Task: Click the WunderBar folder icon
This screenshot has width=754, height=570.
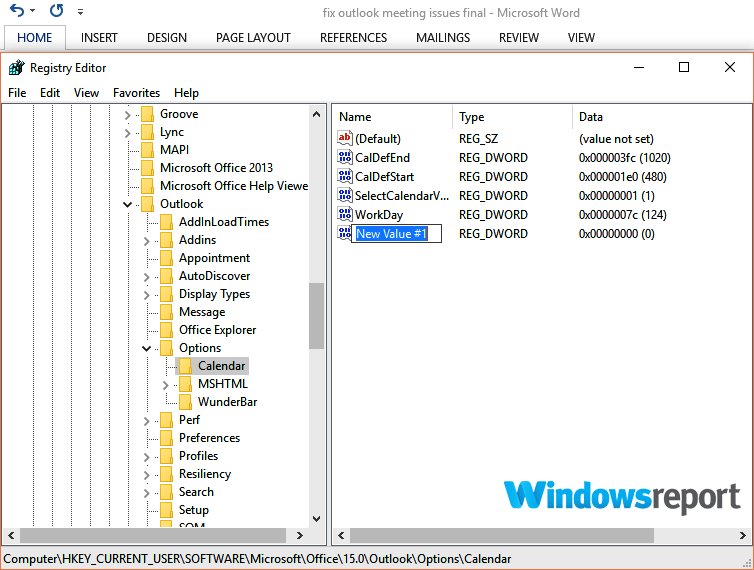Action: click(185, 402)
